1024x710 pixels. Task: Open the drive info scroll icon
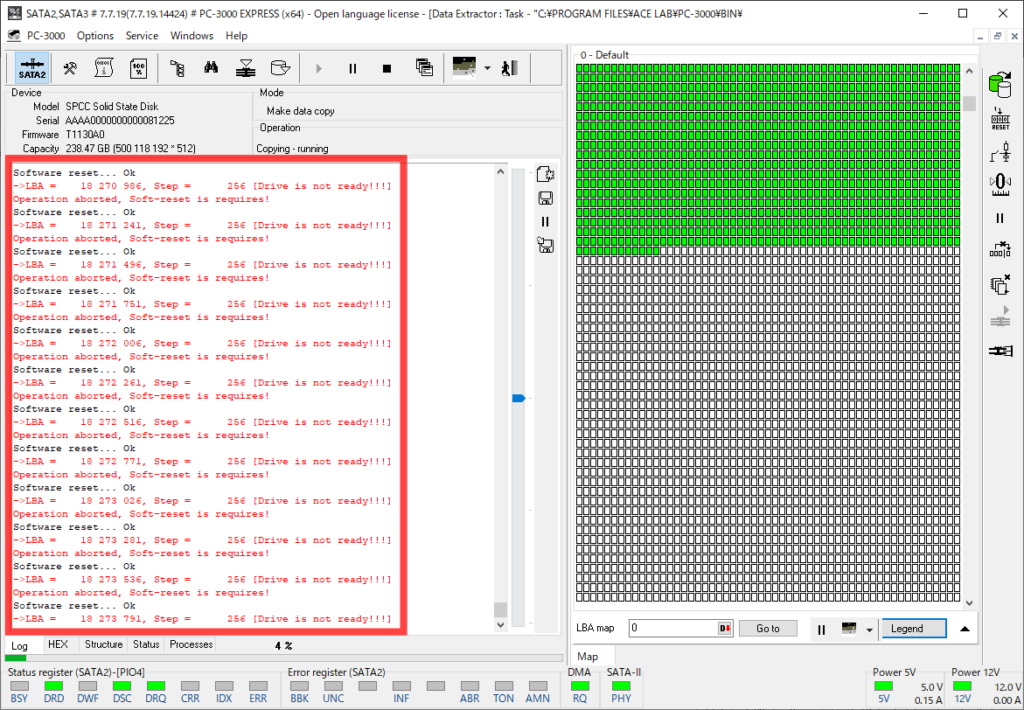tap(104, 68)
